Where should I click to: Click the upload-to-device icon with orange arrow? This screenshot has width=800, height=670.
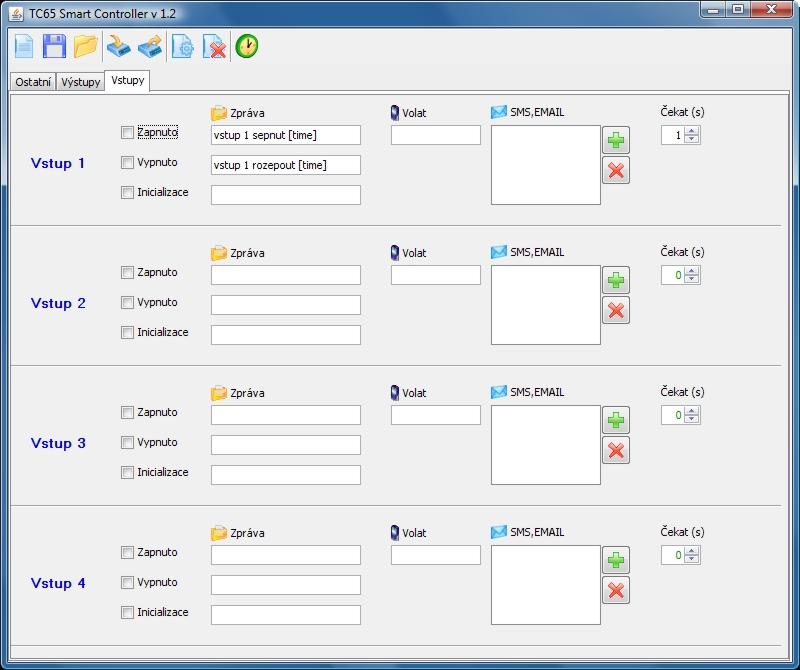150,46
